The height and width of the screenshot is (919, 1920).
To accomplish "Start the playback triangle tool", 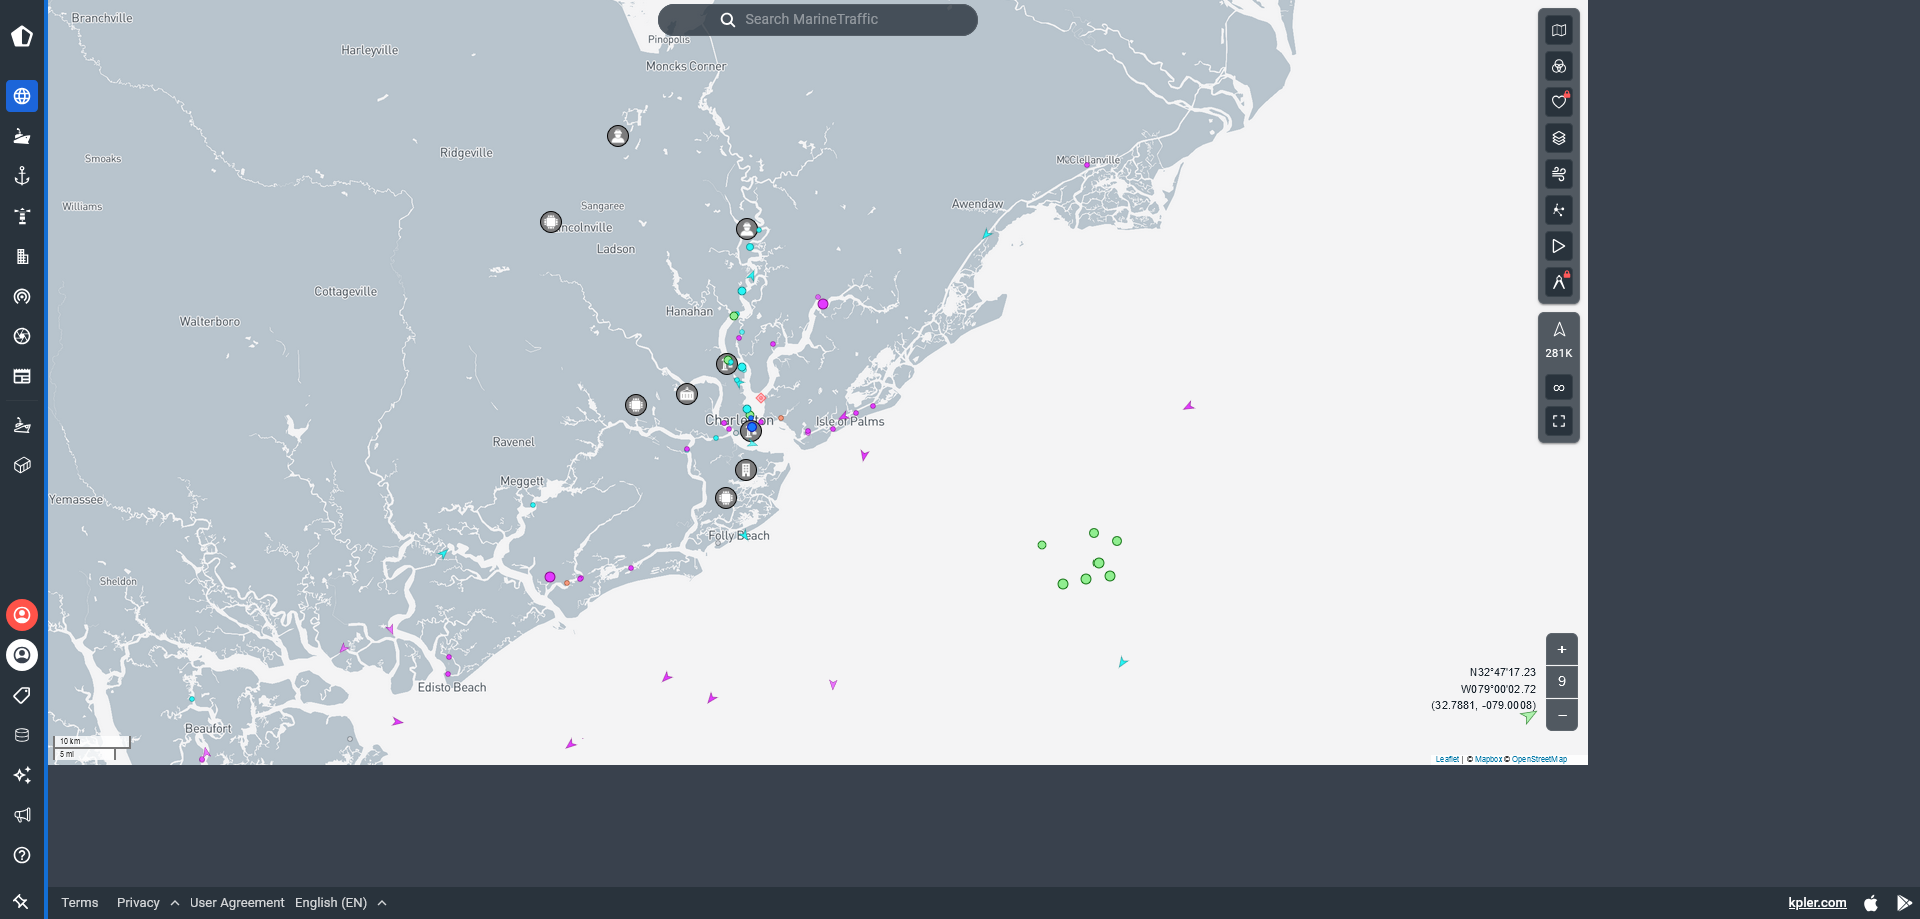I will click(1559, 246).
